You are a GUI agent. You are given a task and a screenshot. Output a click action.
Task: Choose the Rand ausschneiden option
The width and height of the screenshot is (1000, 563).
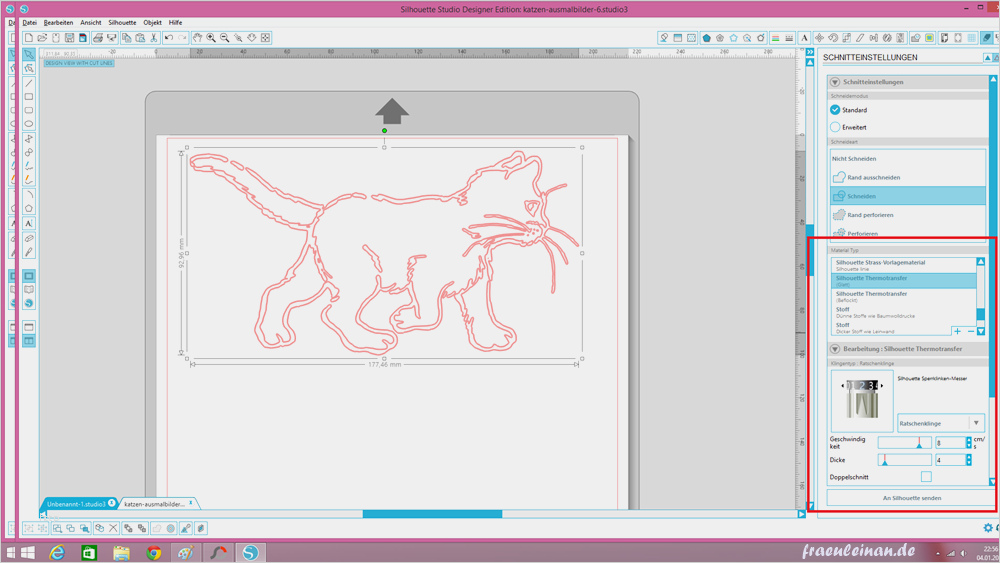click(x=908, y=177)
